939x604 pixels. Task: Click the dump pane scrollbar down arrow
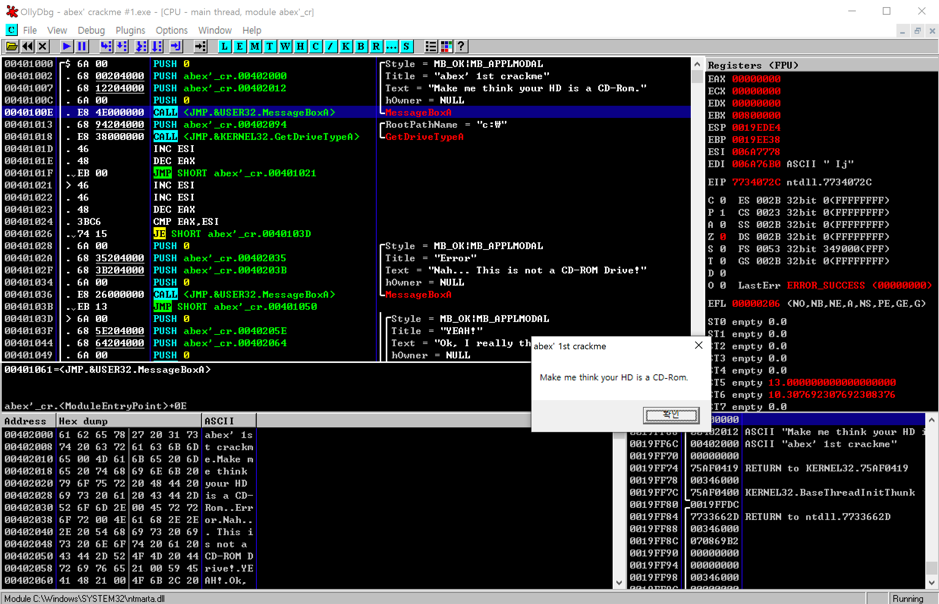coord(619,582)
